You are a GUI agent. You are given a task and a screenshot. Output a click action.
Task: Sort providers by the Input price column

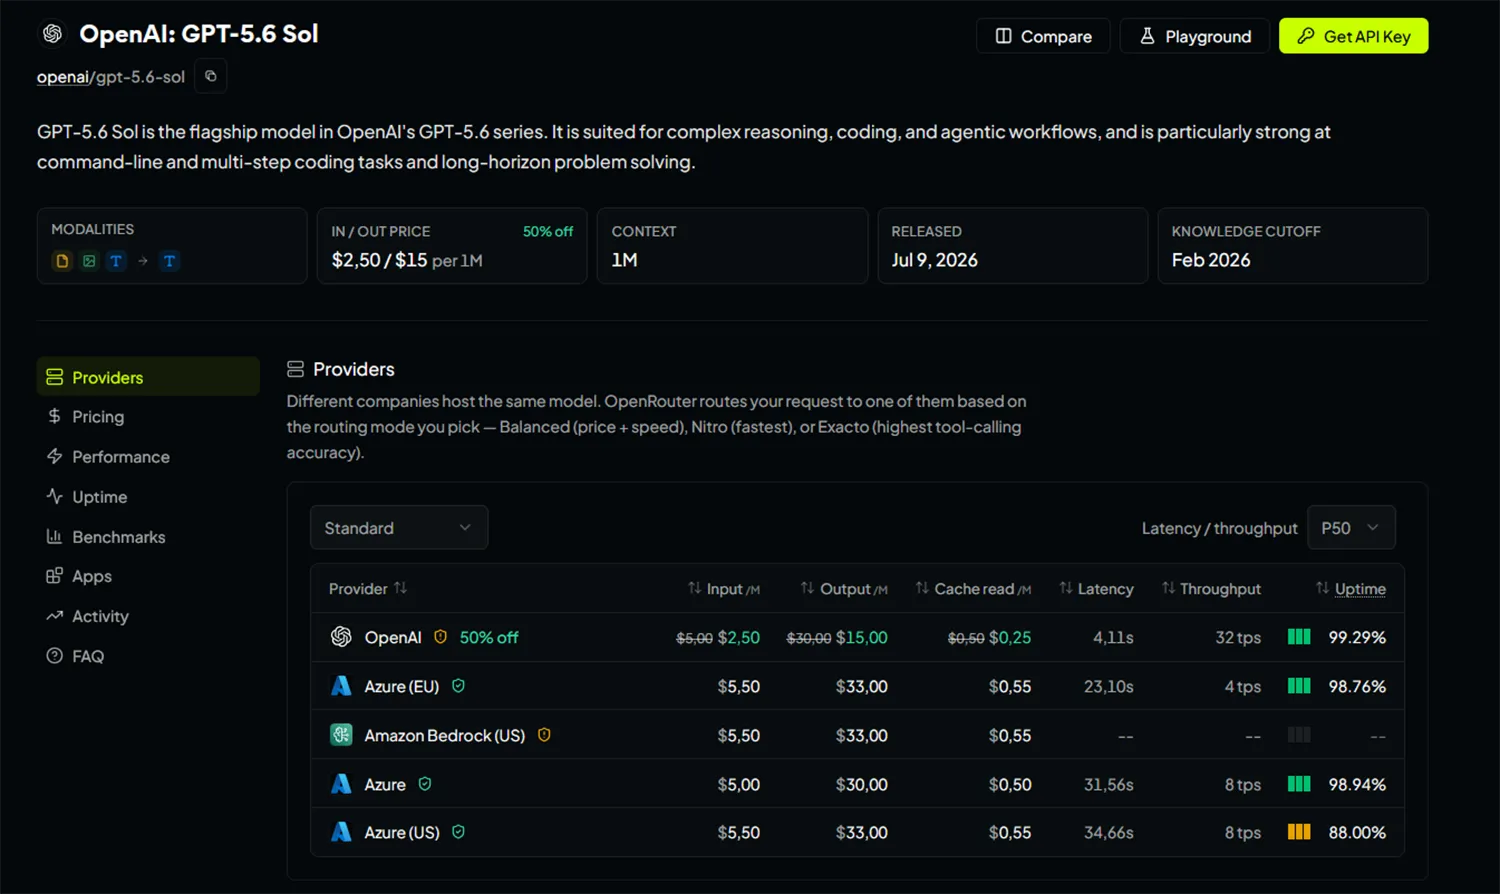click(723, 589)
